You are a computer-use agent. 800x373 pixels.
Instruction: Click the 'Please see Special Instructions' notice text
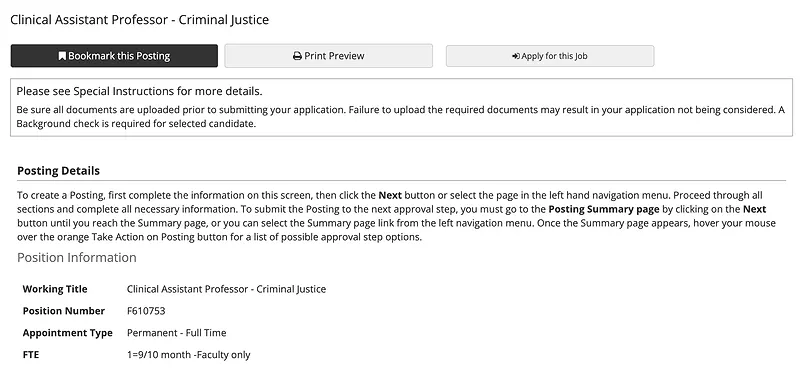point(139,91)
